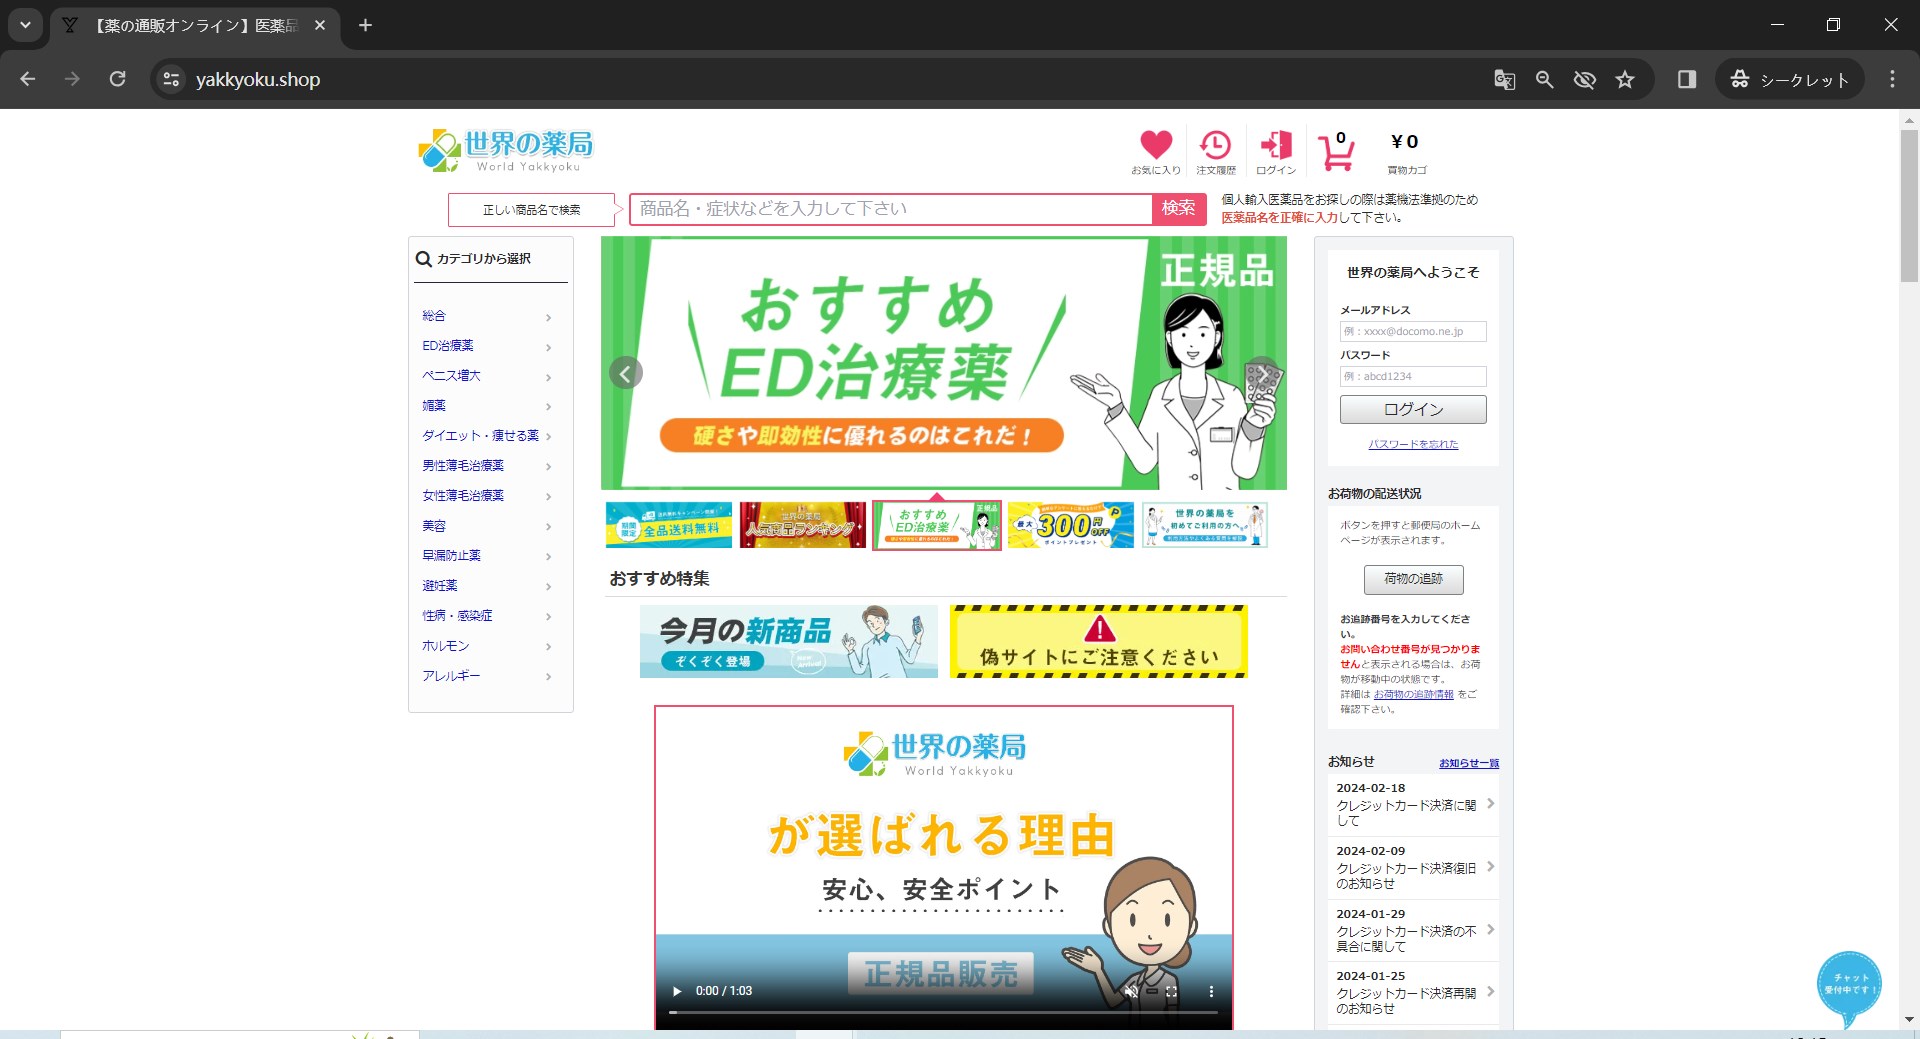This screenshot has width=1920, height=1039.
Task: Select ホルモン category
Action: [488, 646]
